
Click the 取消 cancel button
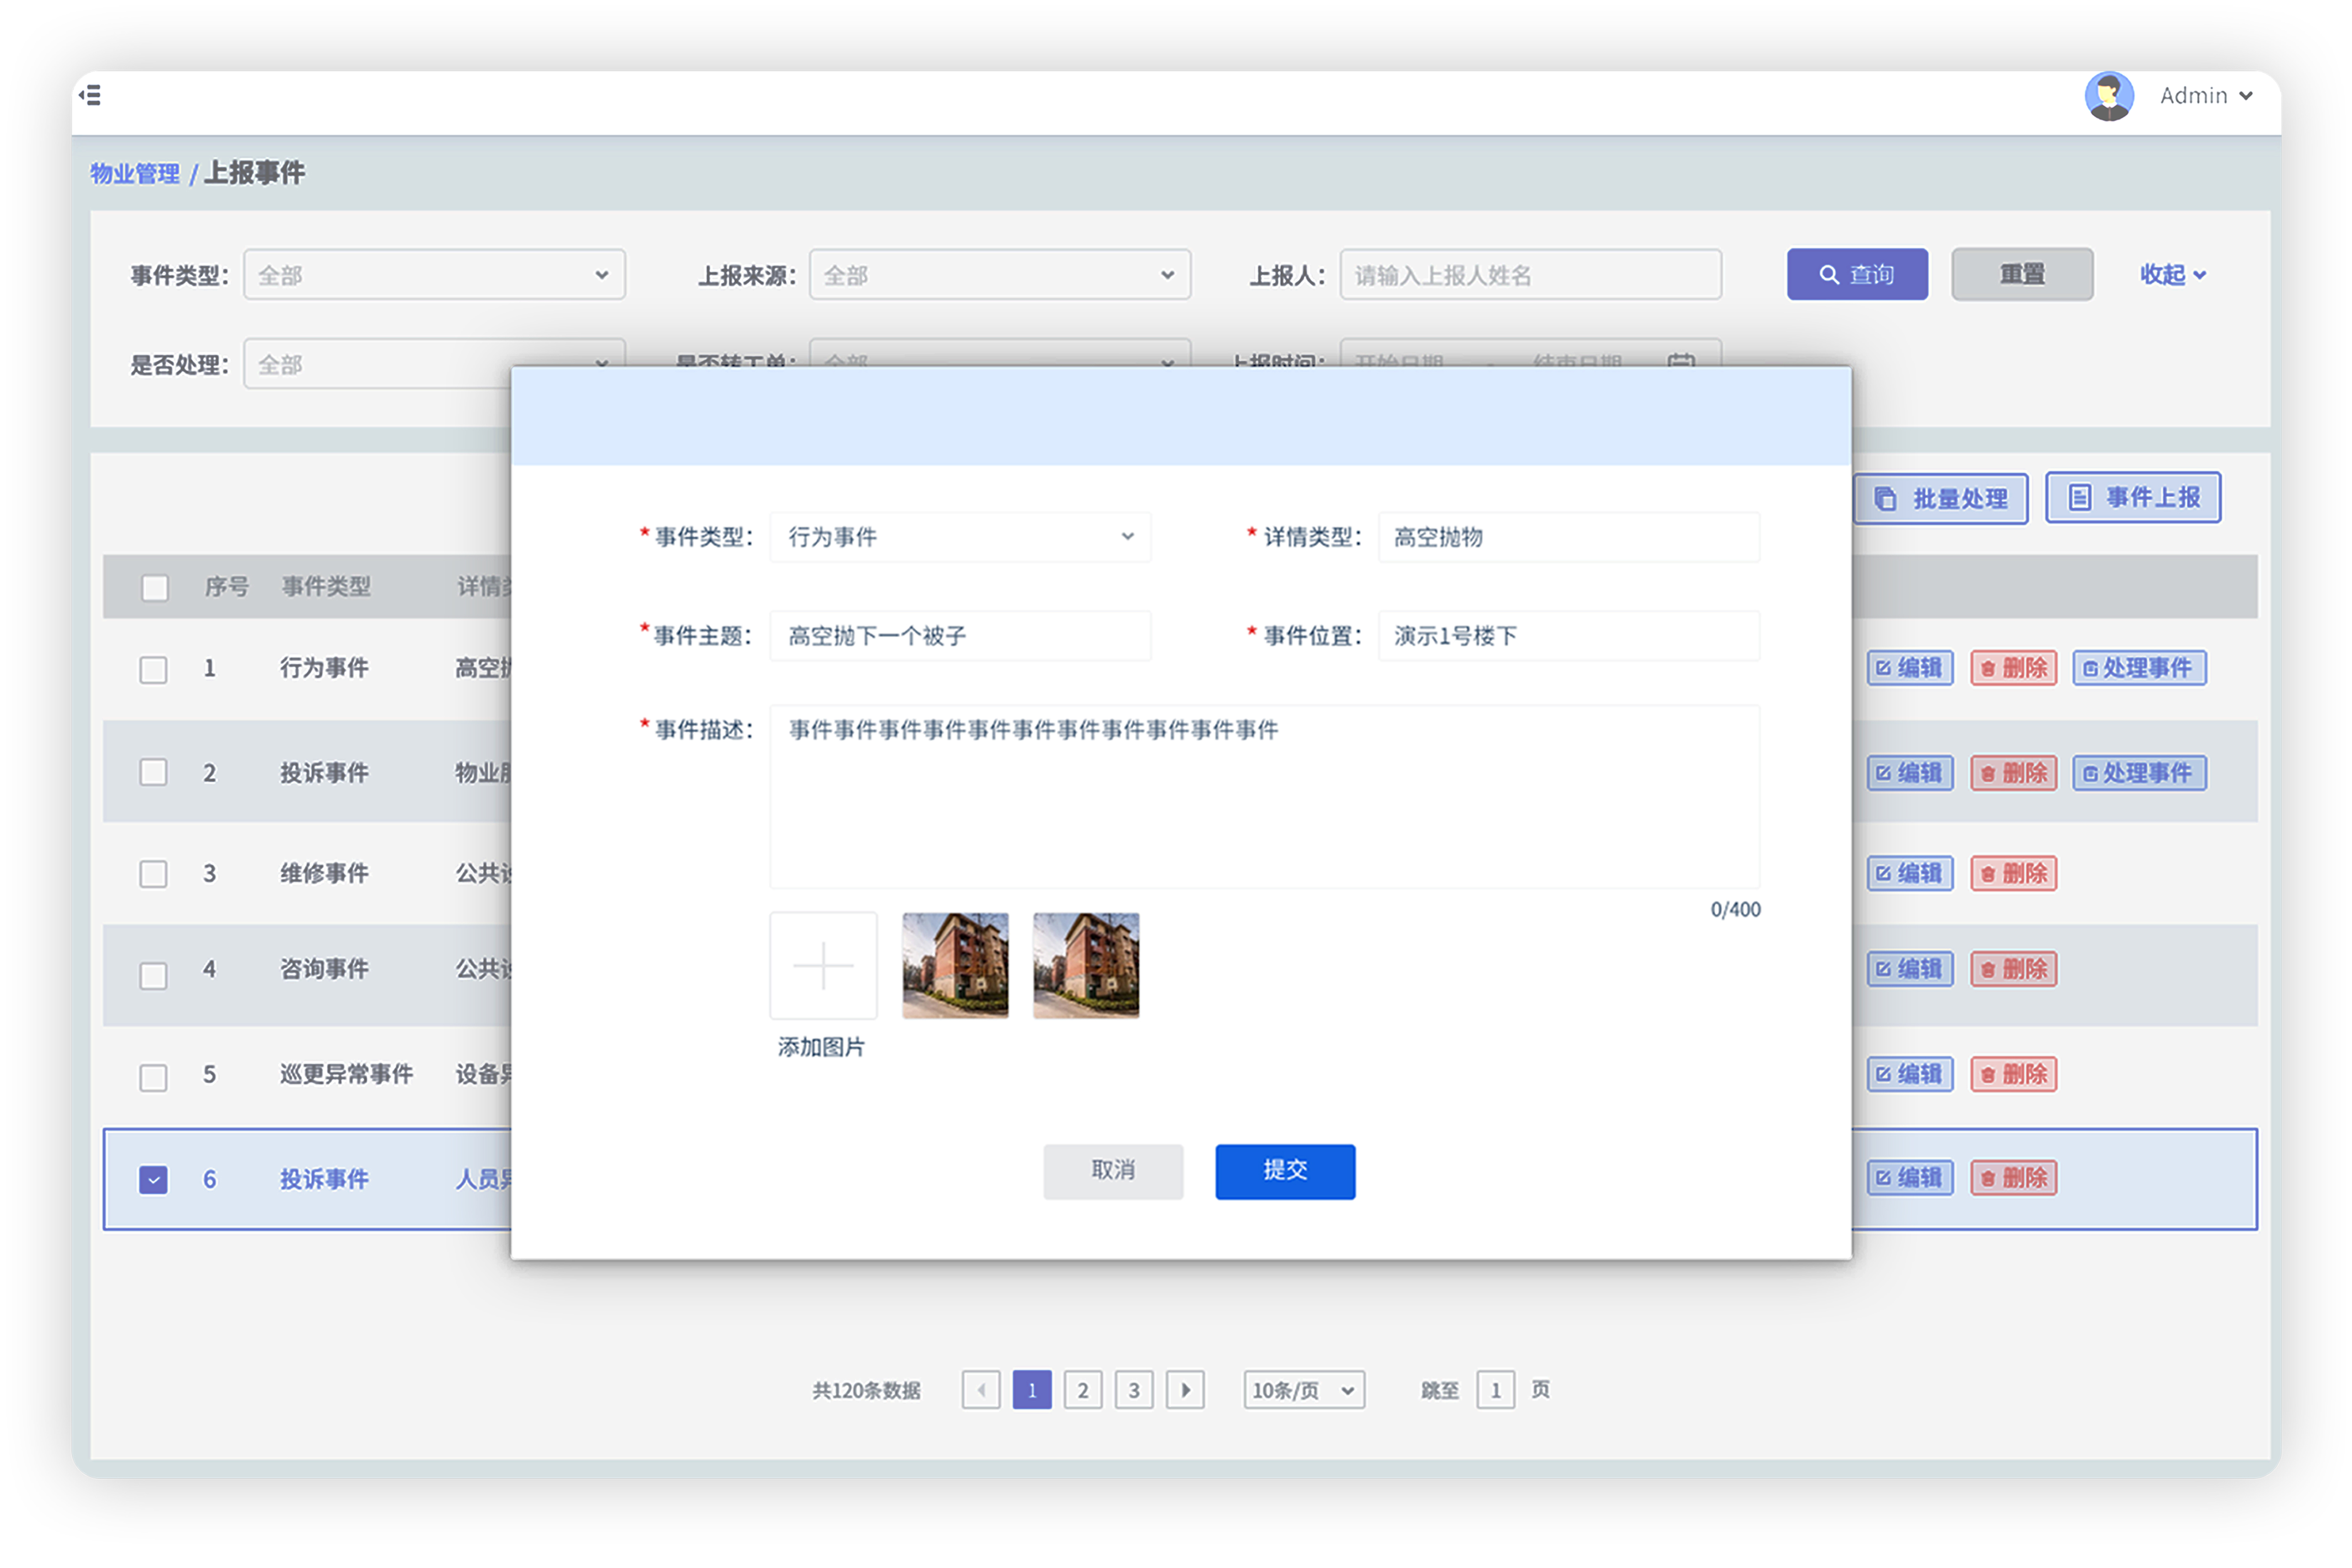click(1113, 1171)
